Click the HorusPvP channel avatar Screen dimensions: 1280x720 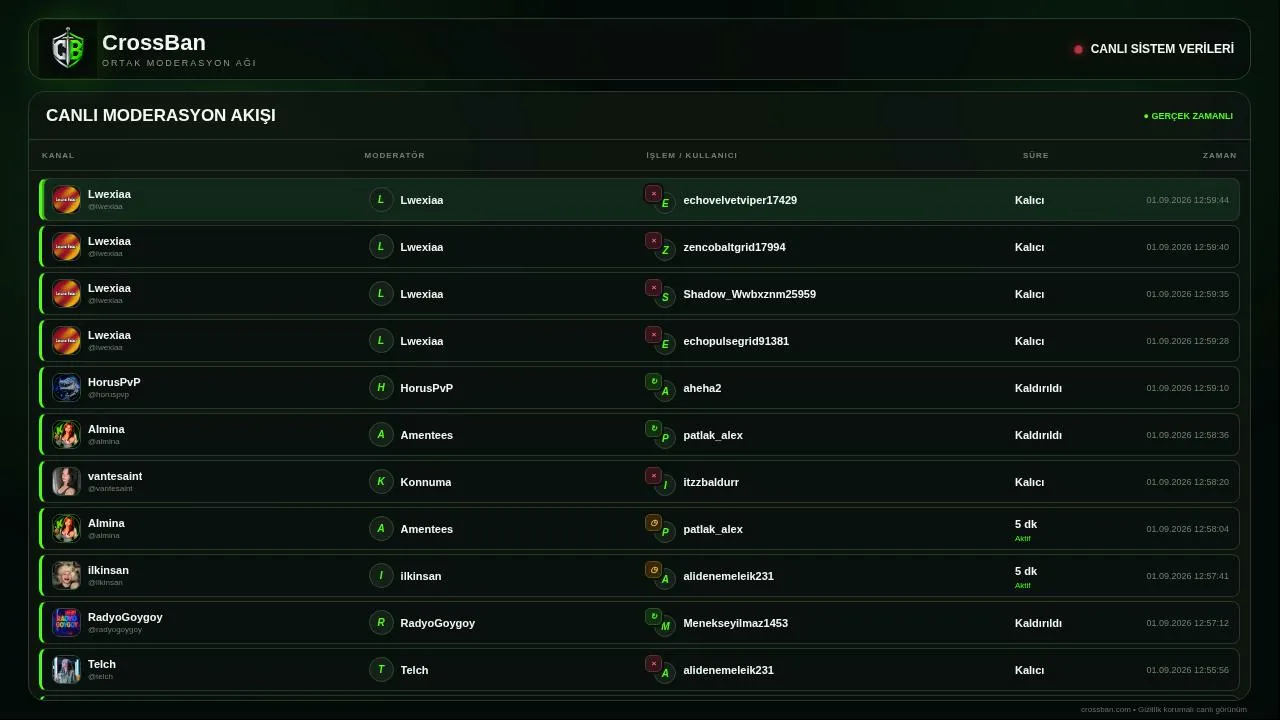66,387
